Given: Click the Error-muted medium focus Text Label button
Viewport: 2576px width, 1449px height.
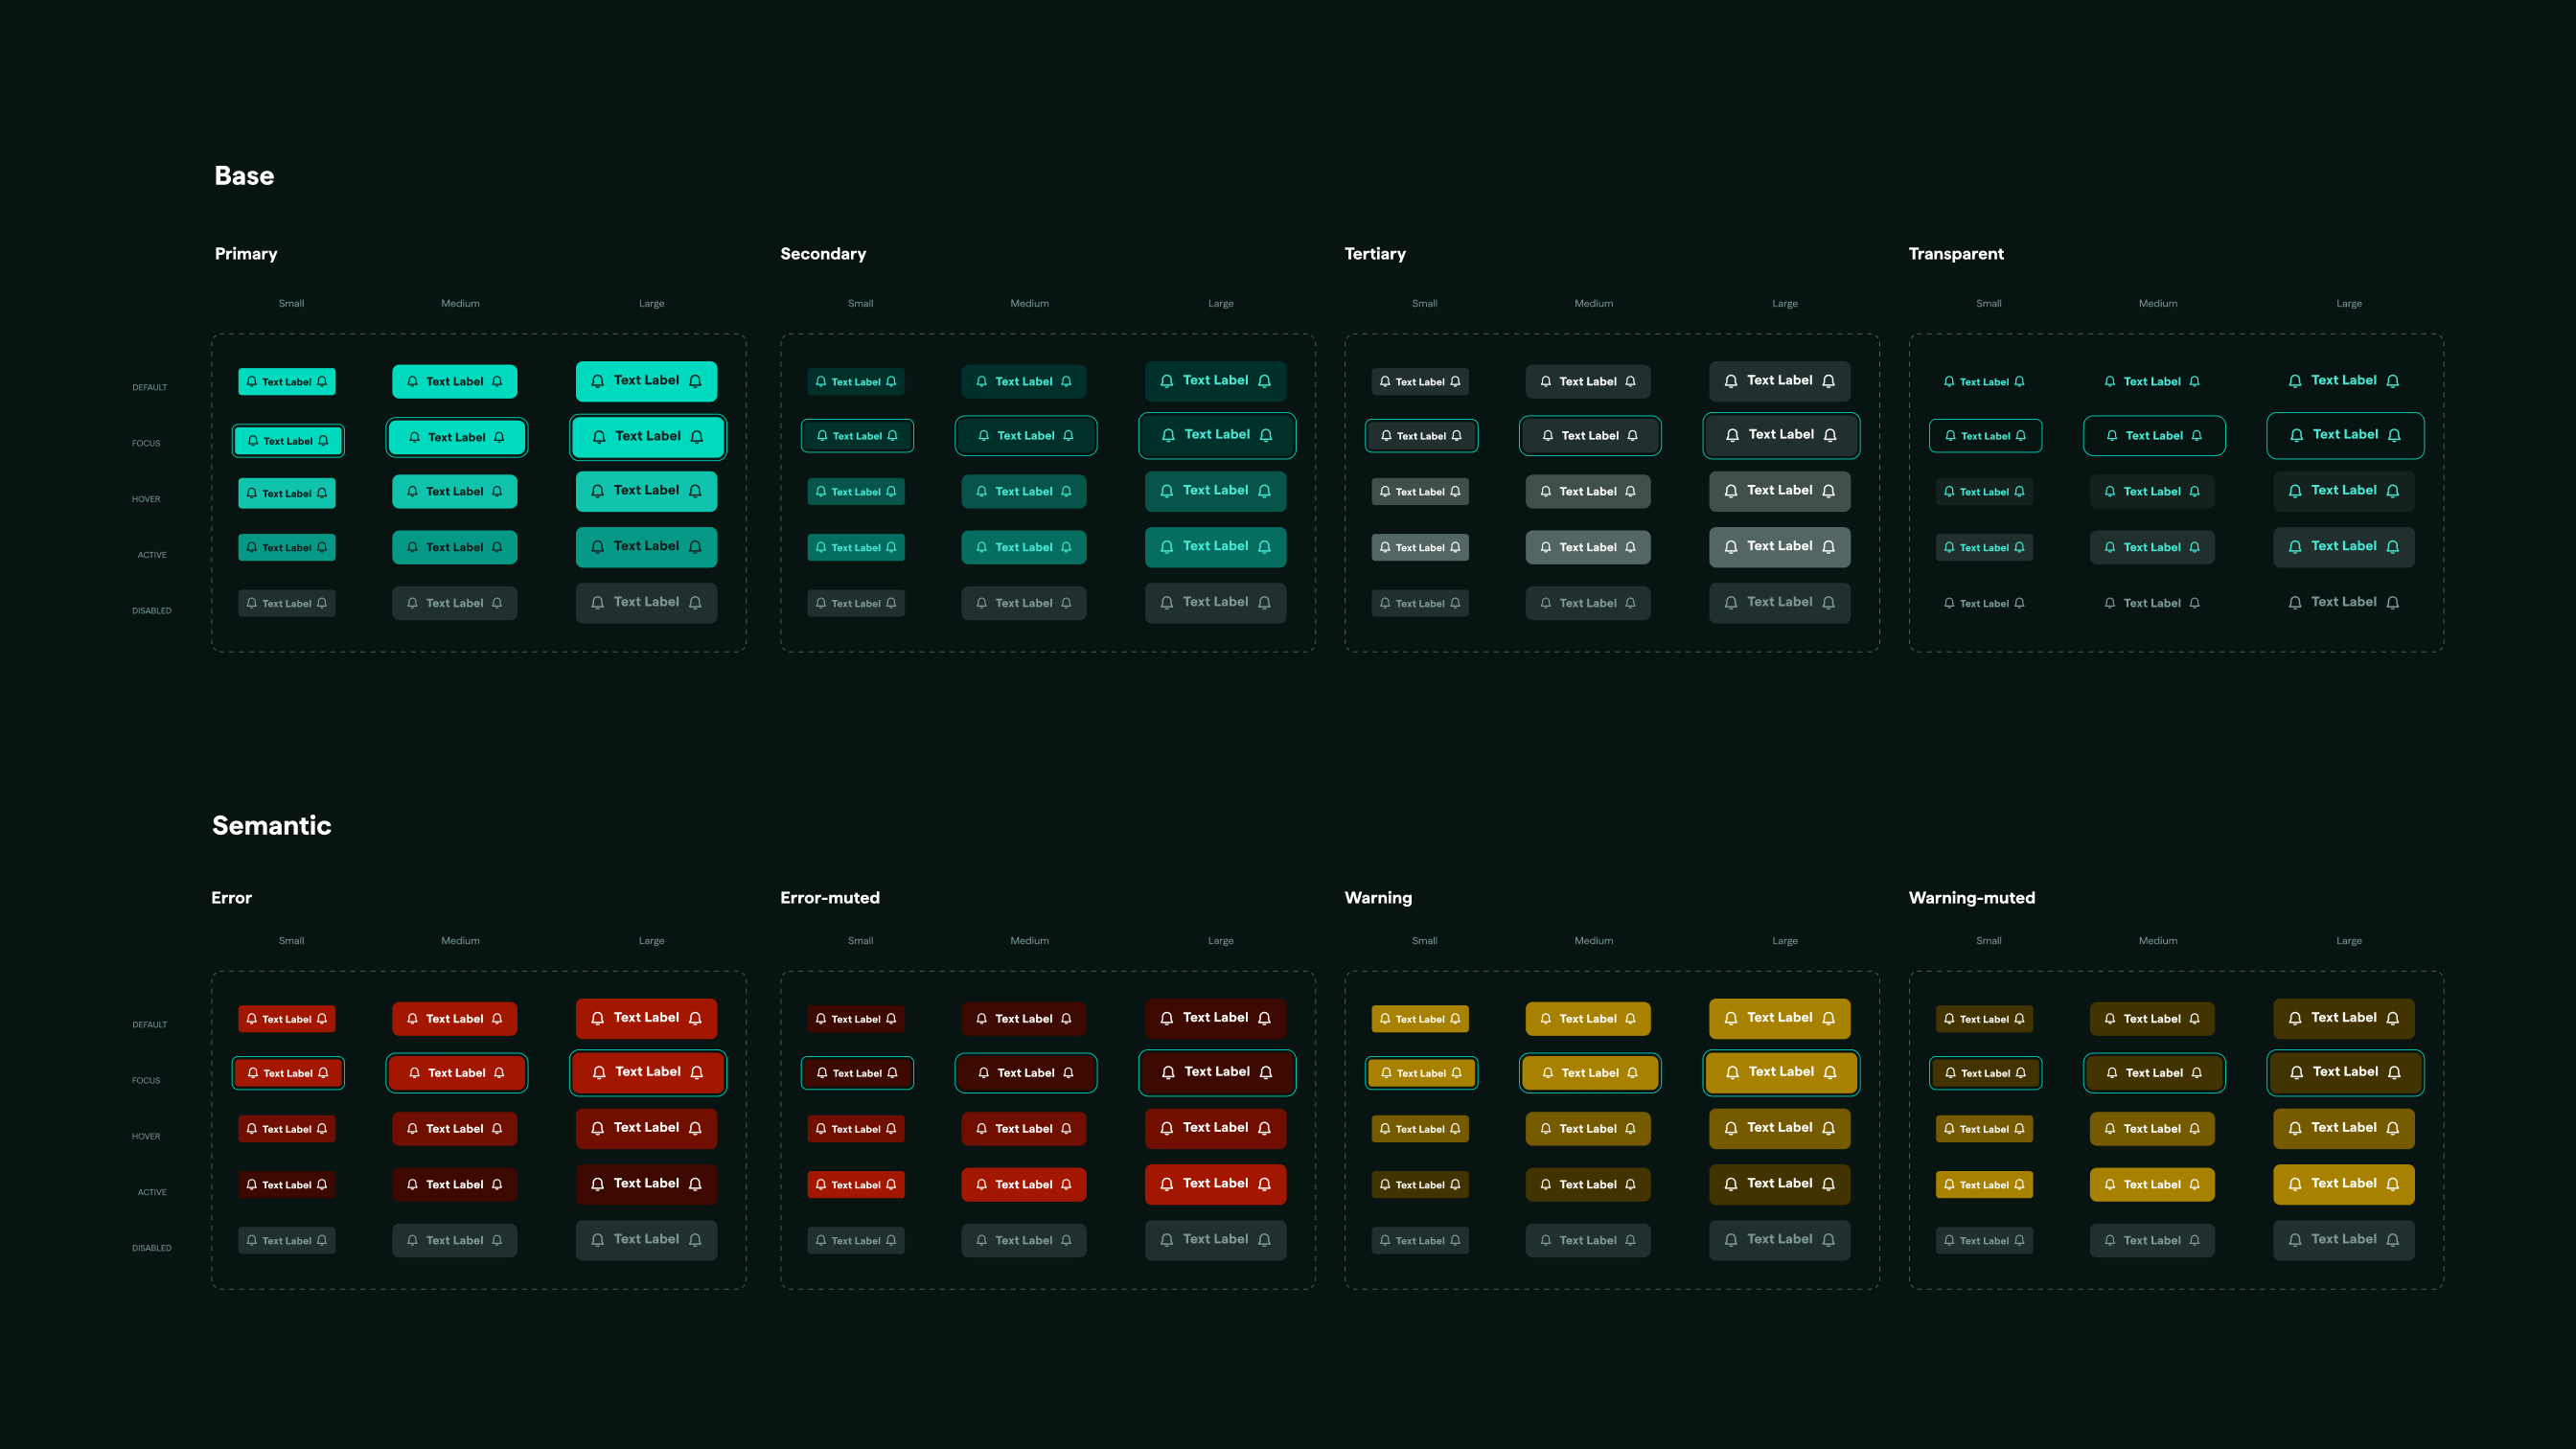Looking at the screenshot, I should coord(1025,1073).
